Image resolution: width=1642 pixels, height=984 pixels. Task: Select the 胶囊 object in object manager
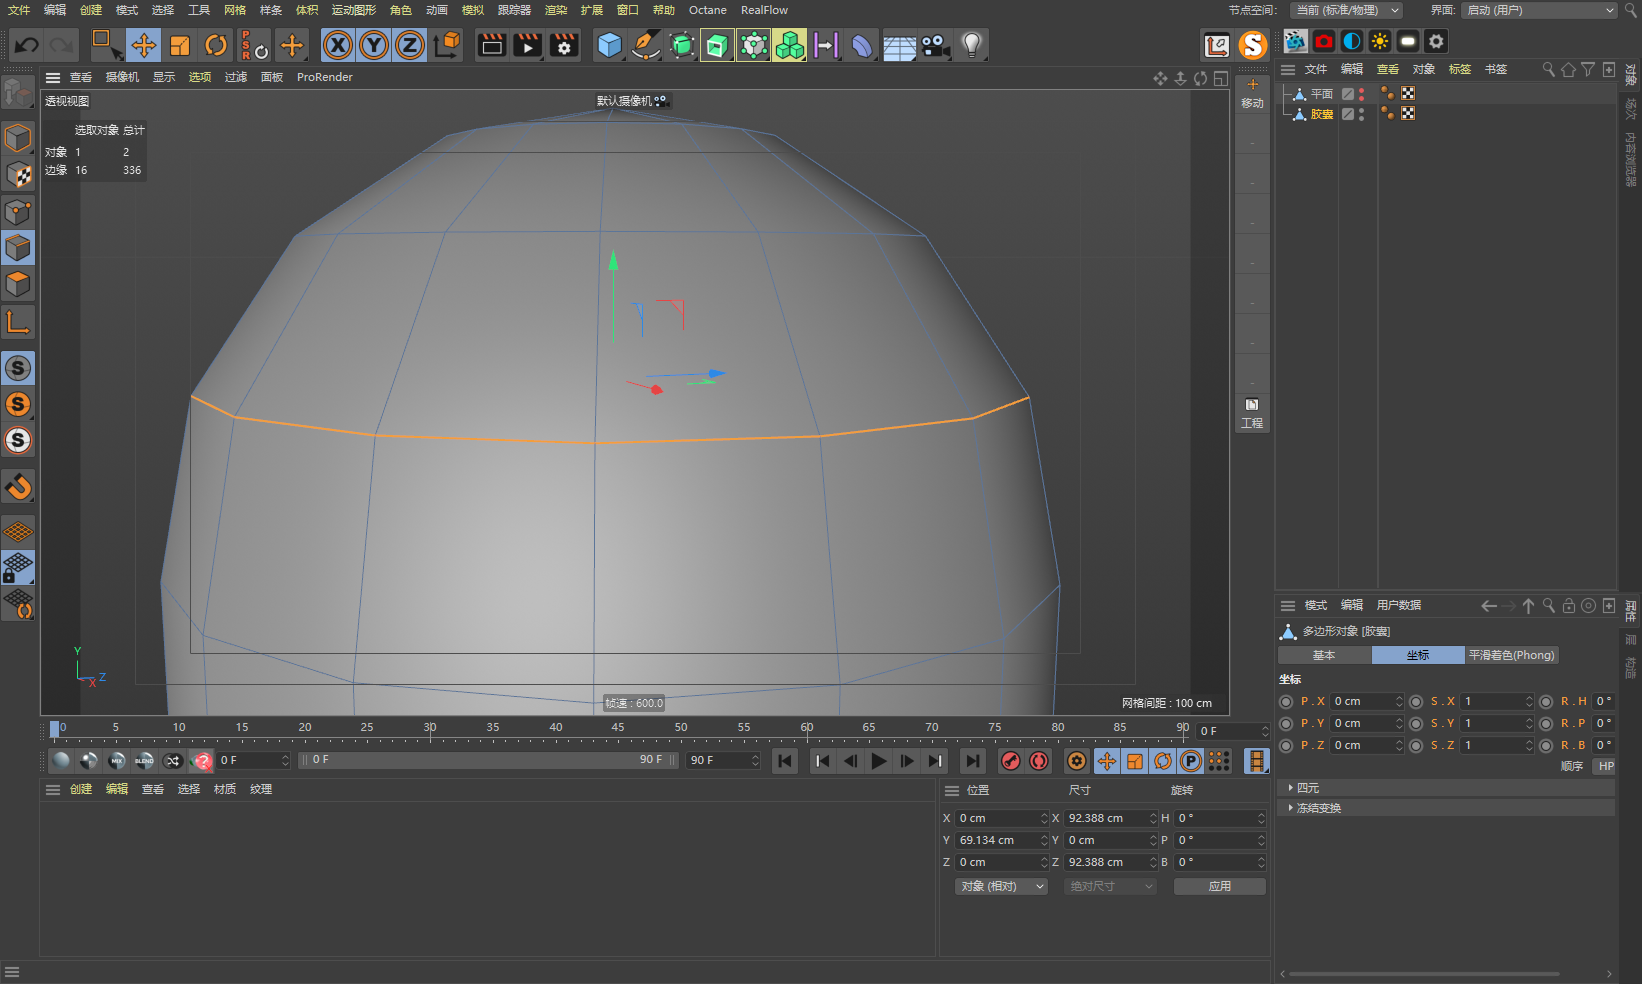[x=1322, y=114]
